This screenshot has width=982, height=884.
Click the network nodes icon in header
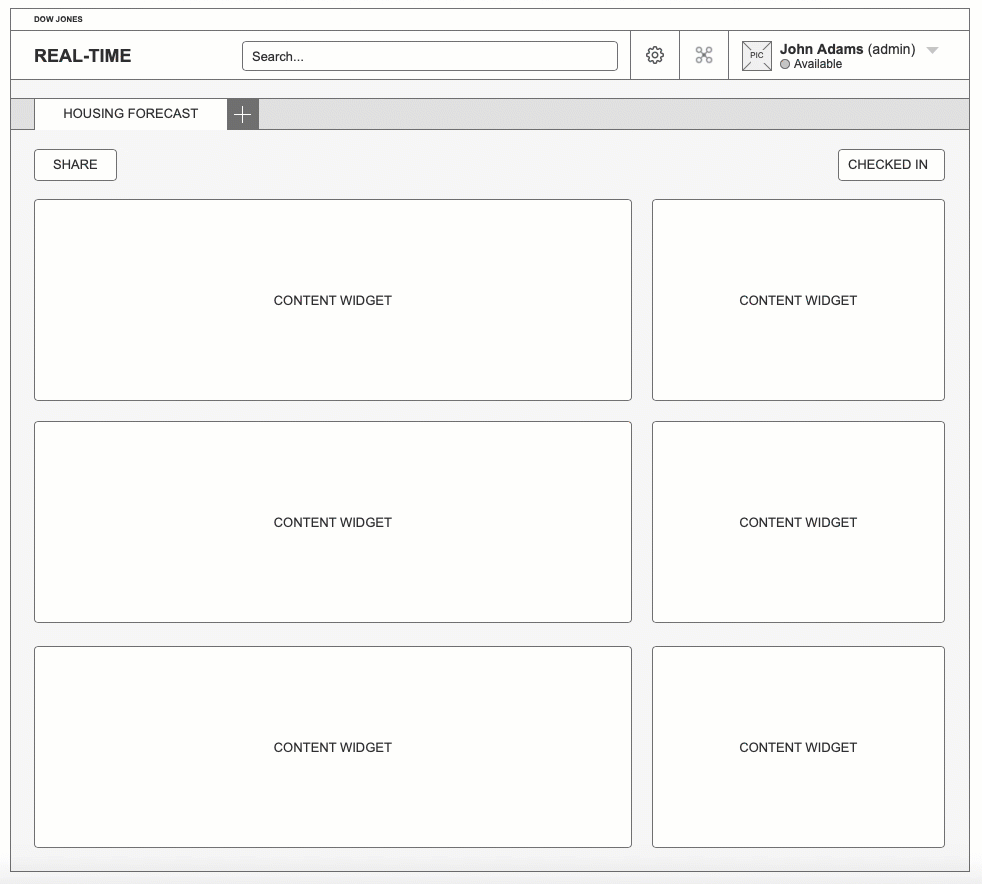[x=704, y=55]
